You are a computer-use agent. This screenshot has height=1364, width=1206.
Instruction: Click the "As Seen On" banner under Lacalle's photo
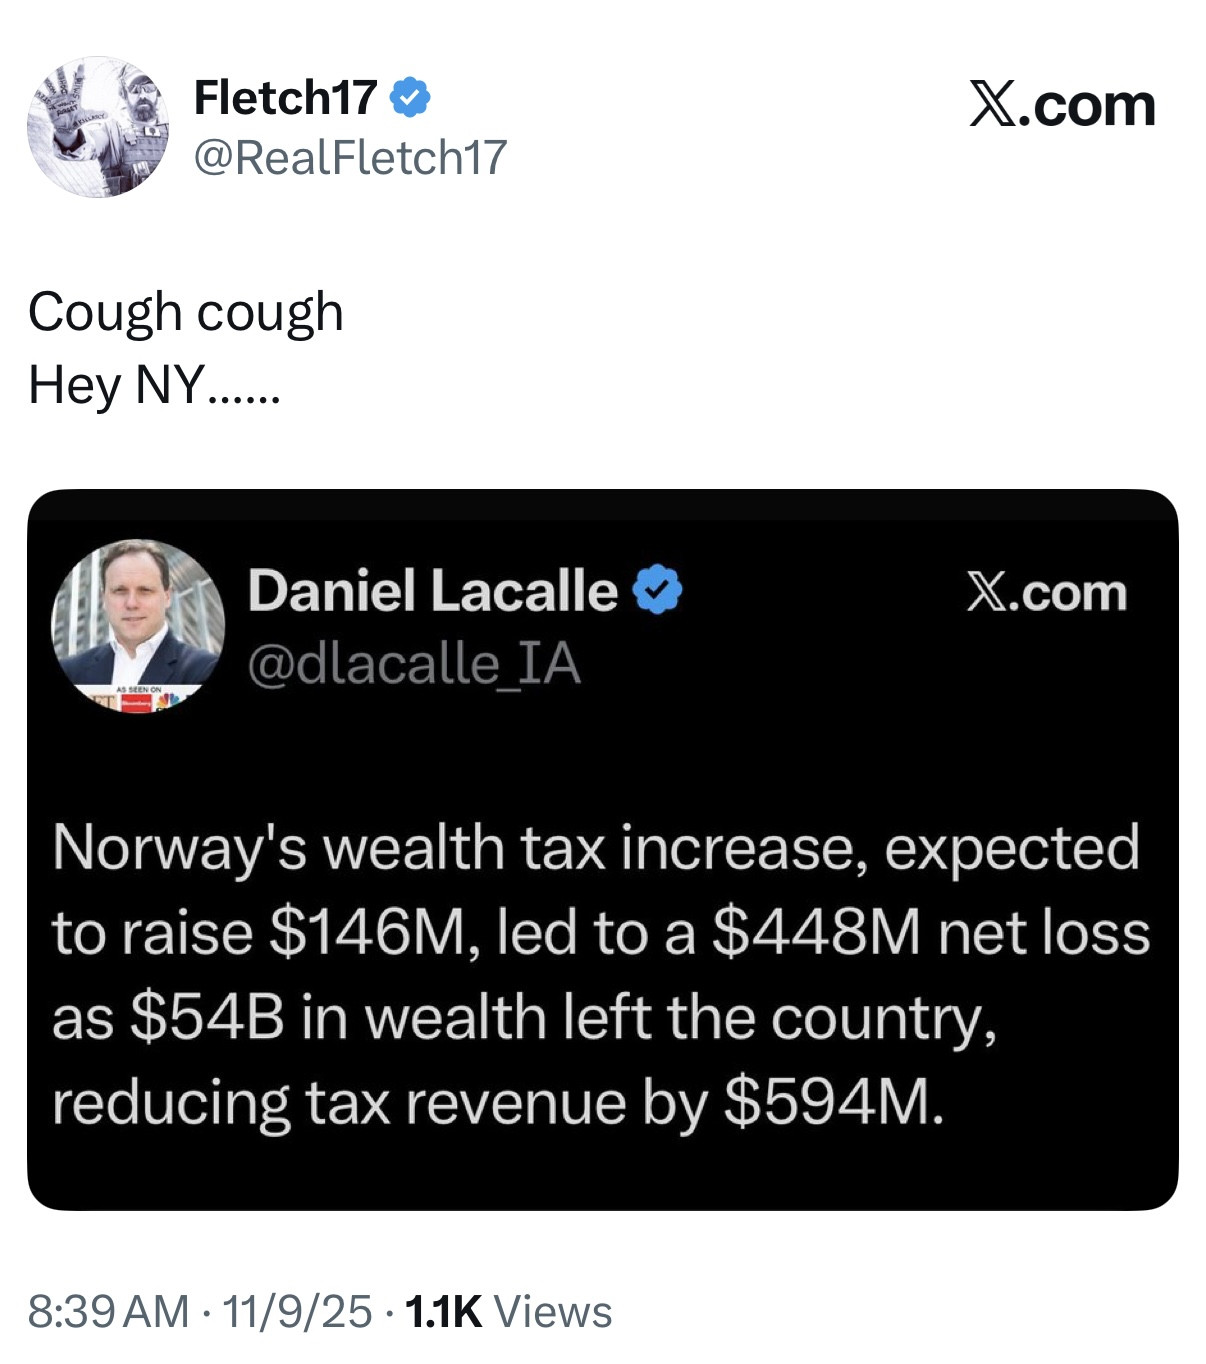pyautogui.click(x=140, y=699)
